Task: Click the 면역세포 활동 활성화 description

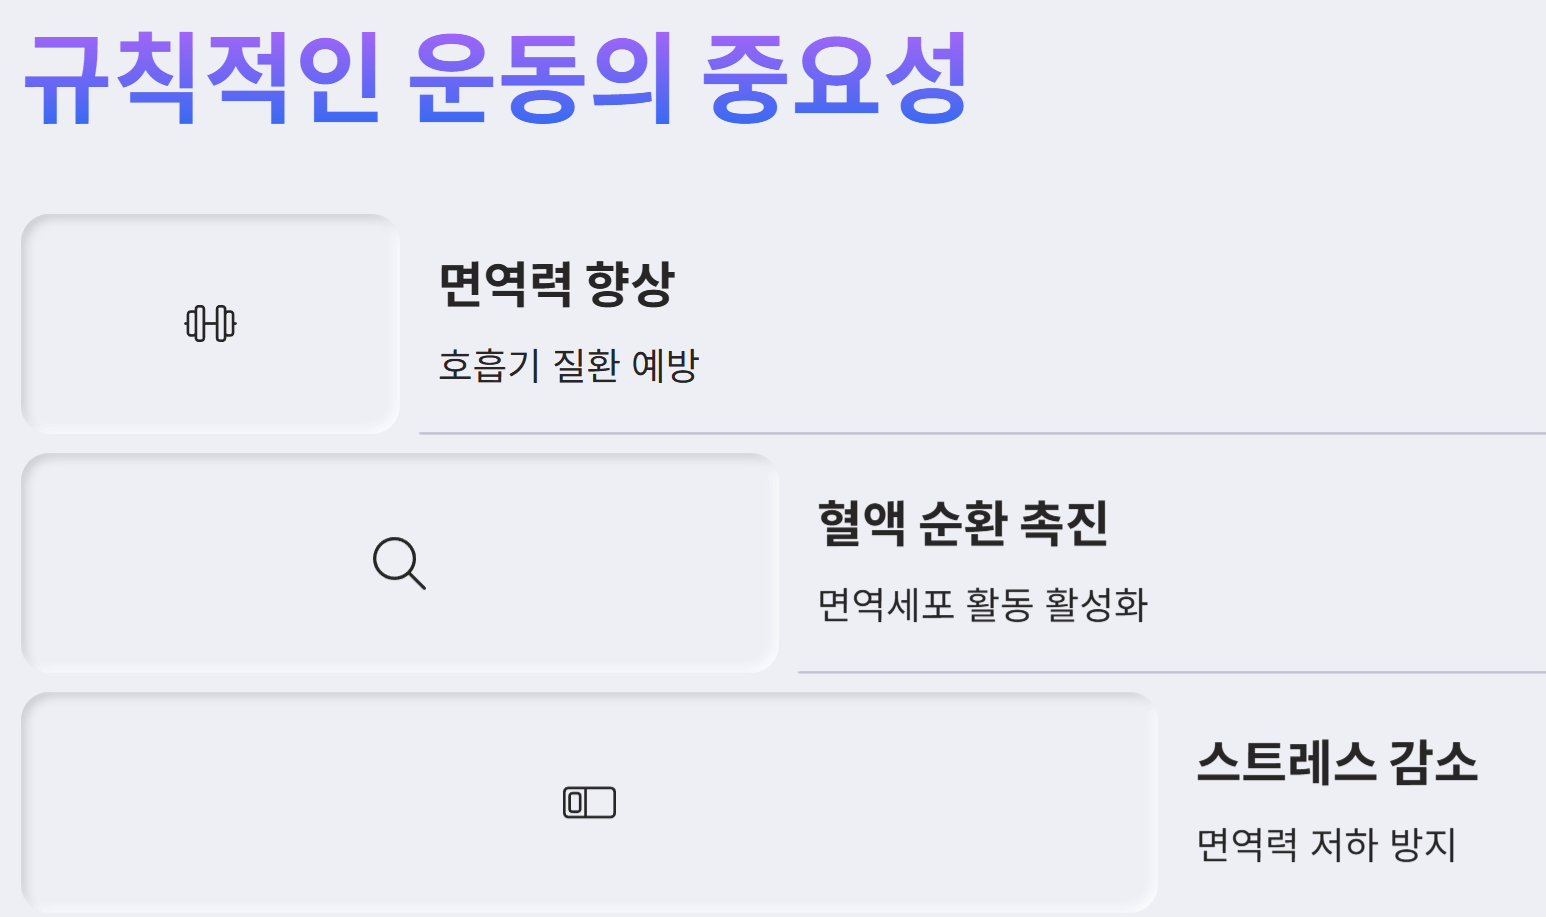Action: pos(983,604)
